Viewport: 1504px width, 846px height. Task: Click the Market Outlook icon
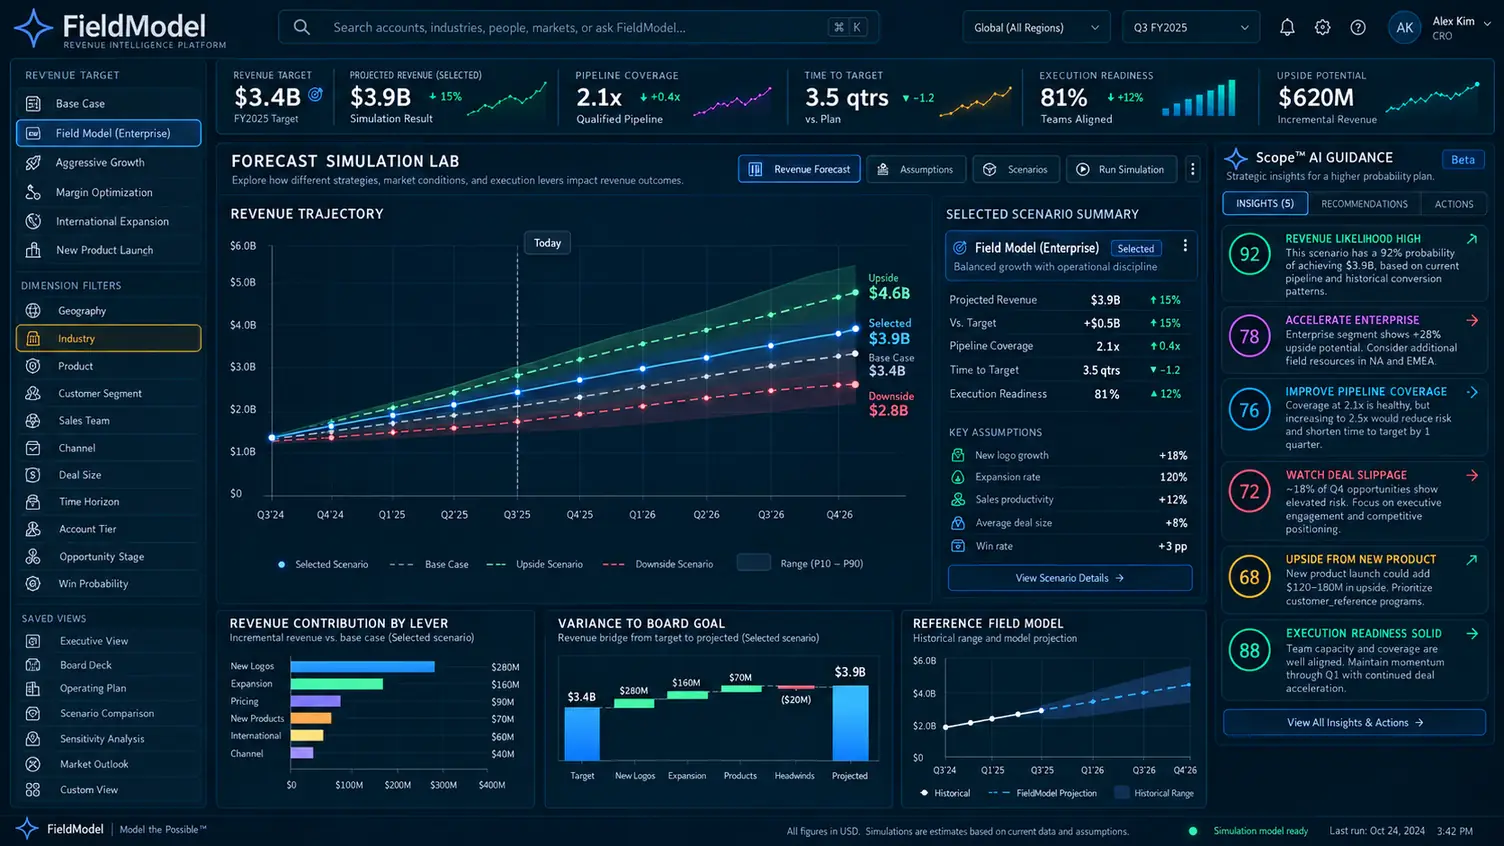[33, 764]
